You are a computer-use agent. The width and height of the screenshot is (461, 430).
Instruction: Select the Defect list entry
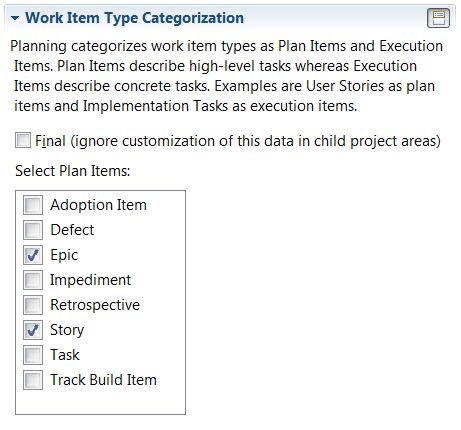(x=72, y=230)
